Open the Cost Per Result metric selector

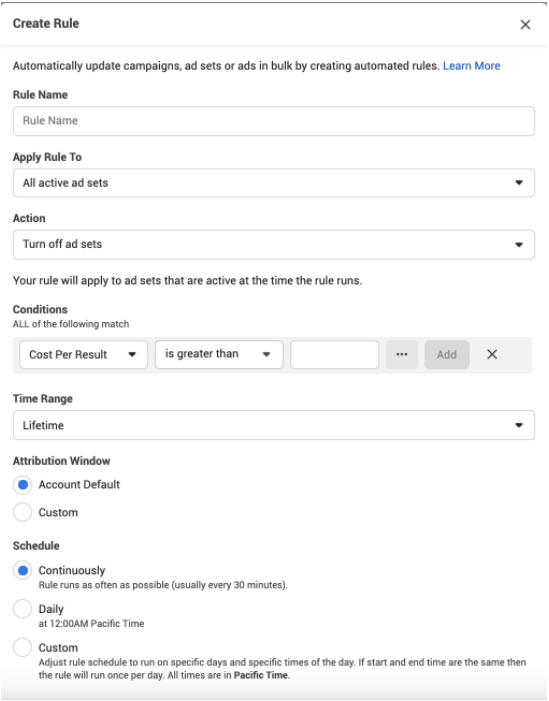click(84, 355)
